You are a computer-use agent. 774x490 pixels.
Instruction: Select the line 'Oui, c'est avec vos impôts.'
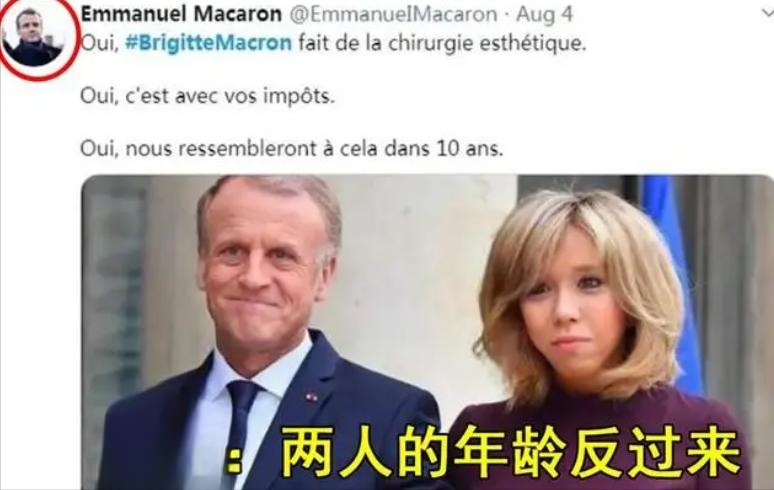point(207,96)
